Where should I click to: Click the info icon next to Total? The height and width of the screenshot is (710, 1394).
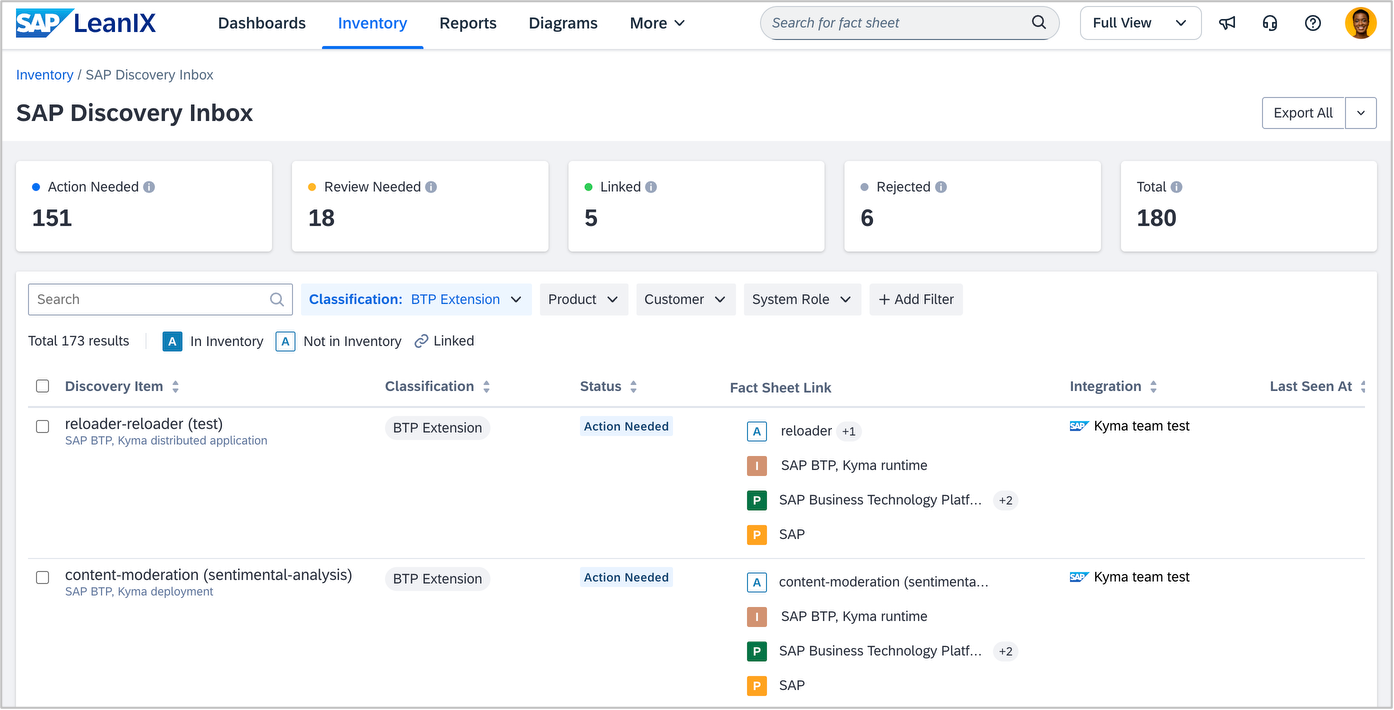pyautogui.click(x=1176, y=187)
